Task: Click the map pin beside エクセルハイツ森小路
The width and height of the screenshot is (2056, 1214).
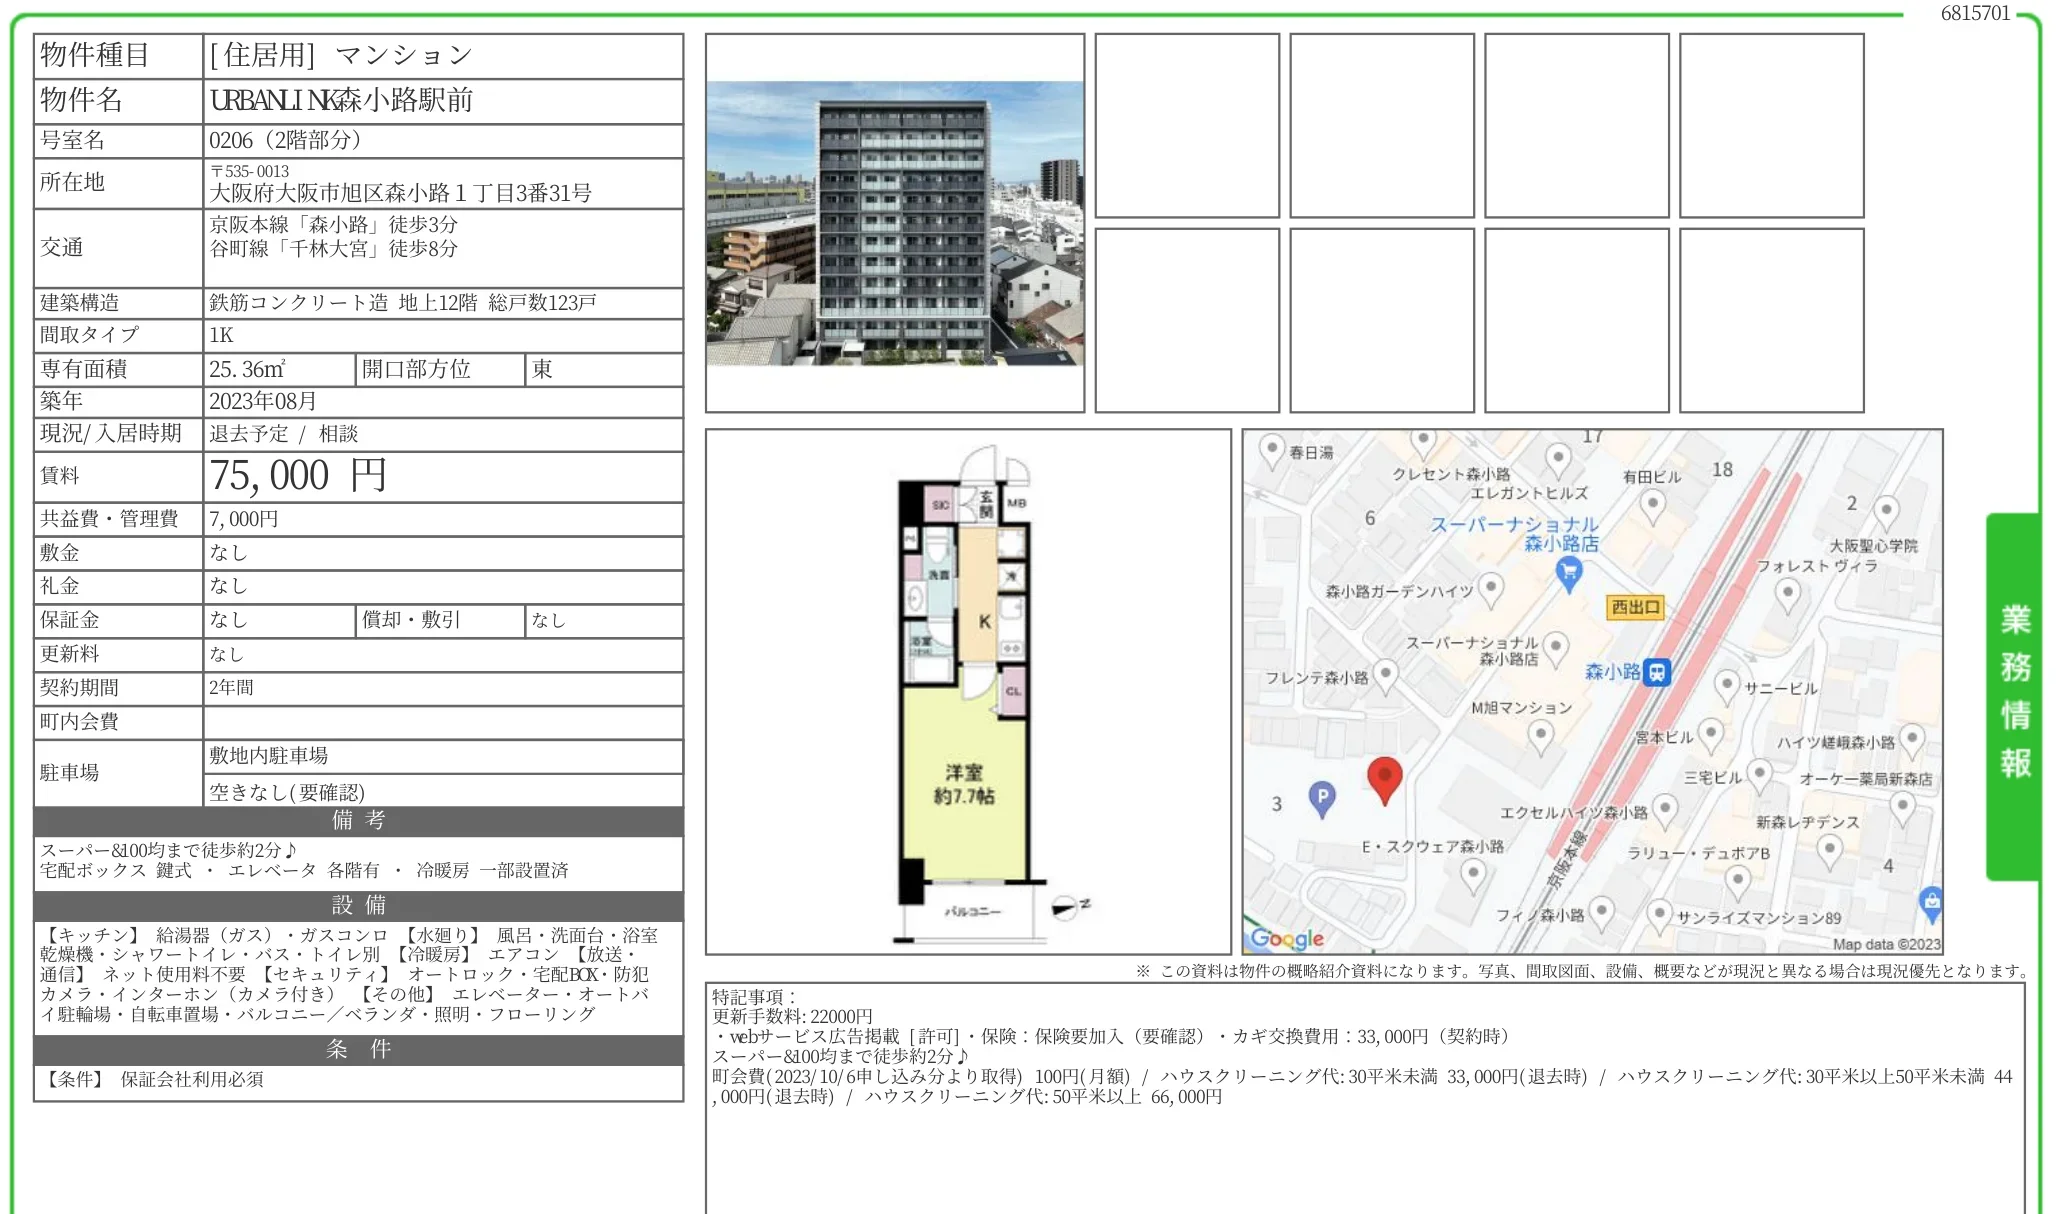Action: [x=1665, y=811]
